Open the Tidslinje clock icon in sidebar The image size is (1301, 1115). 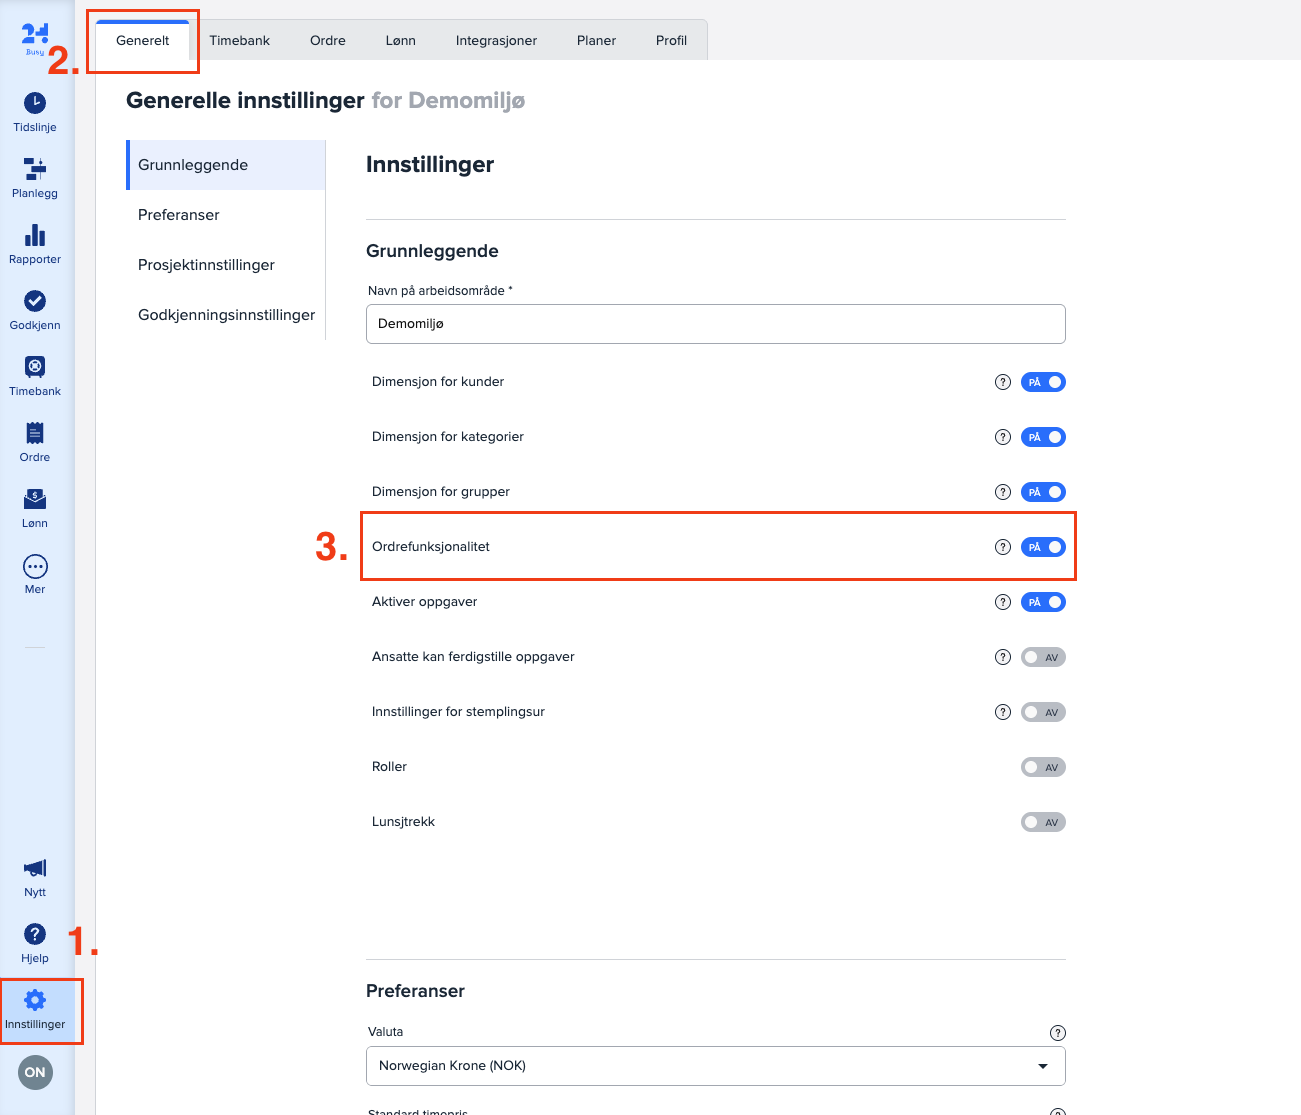coord(35,103)
